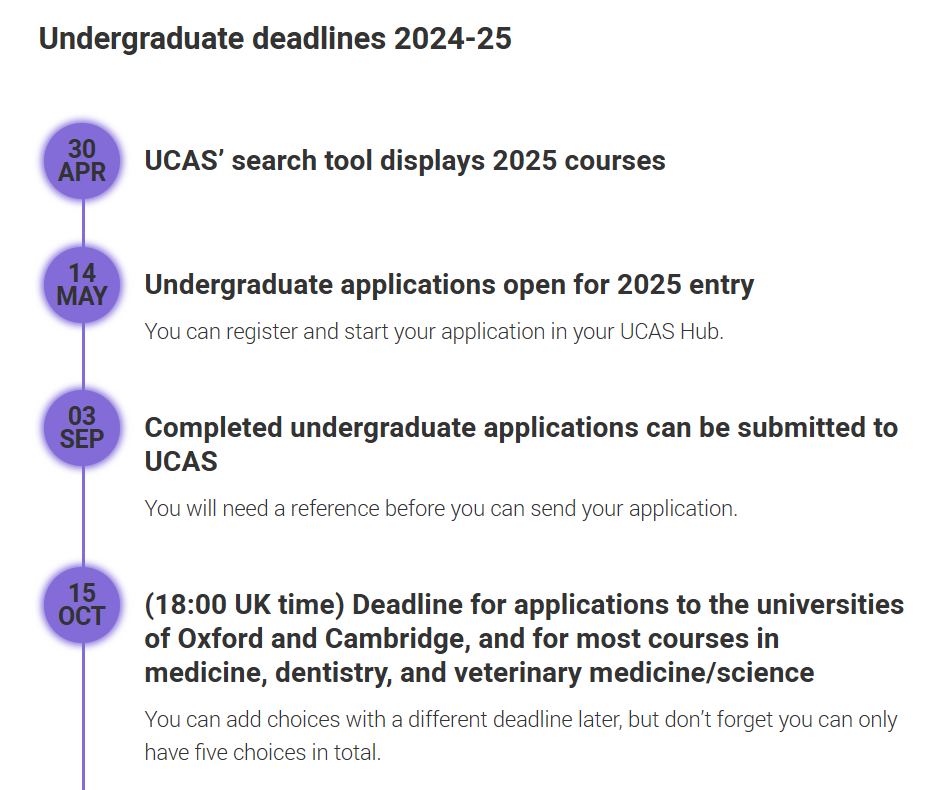
Task: Click timeline line between SEP and OCT markers
Action: point(83,516)
